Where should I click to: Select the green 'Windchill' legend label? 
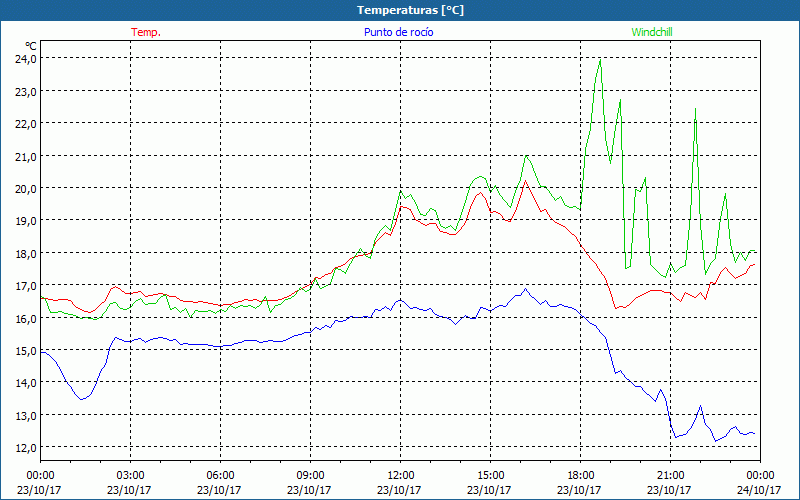652,32
